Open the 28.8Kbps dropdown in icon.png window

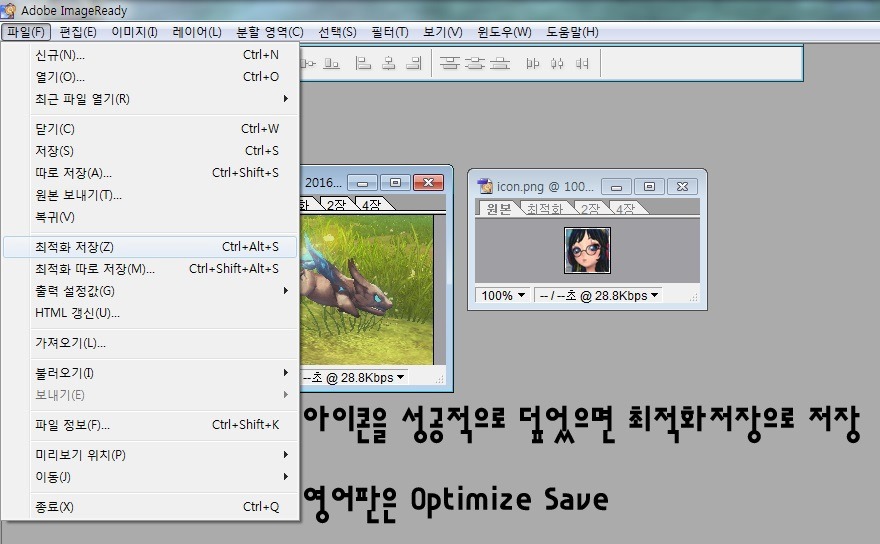[598, 295]
